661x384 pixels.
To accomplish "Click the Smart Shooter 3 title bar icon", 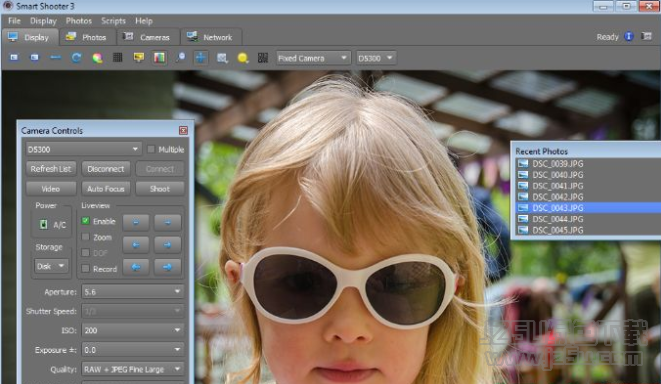I will tap(8, 5).
